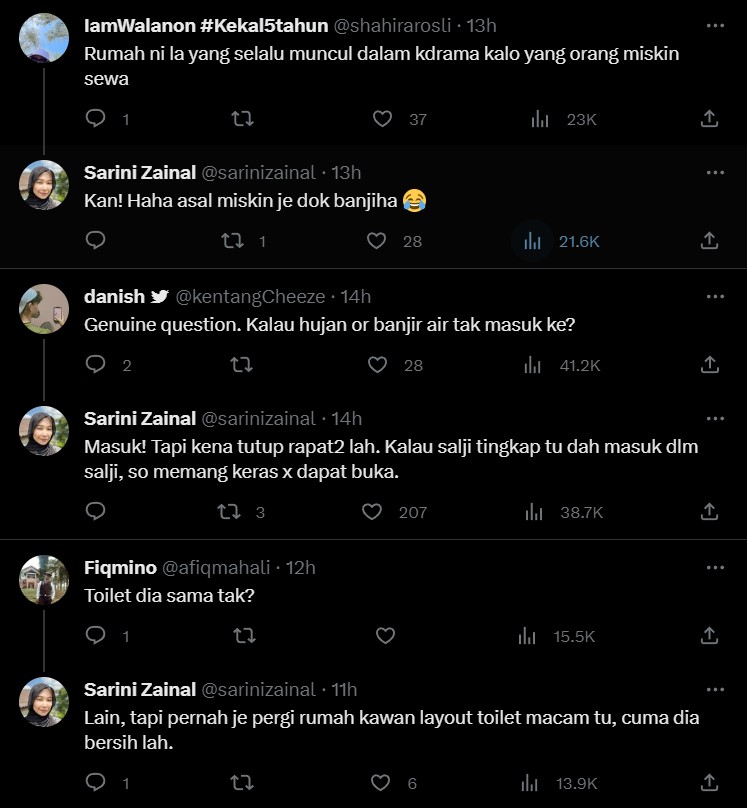Like Sarini's 'Kan! Haha asal miskin' reply
Image resolution: width=747 pixels, height=808 pixels.
[x=376, y=241]
